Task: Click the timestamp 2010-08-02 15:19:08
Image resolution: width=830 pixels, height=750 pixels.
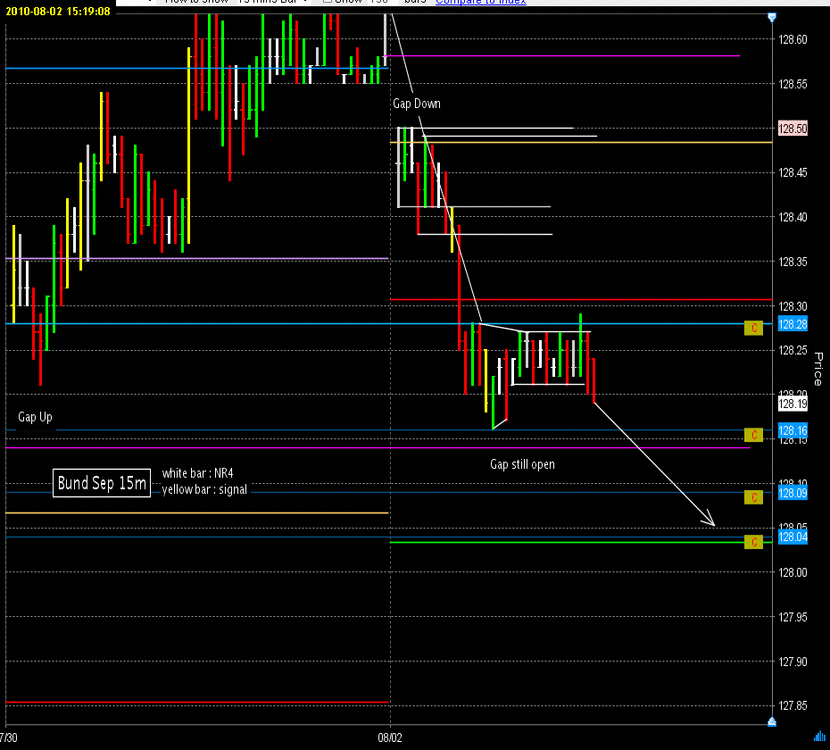Action: (x=58, y=11)
